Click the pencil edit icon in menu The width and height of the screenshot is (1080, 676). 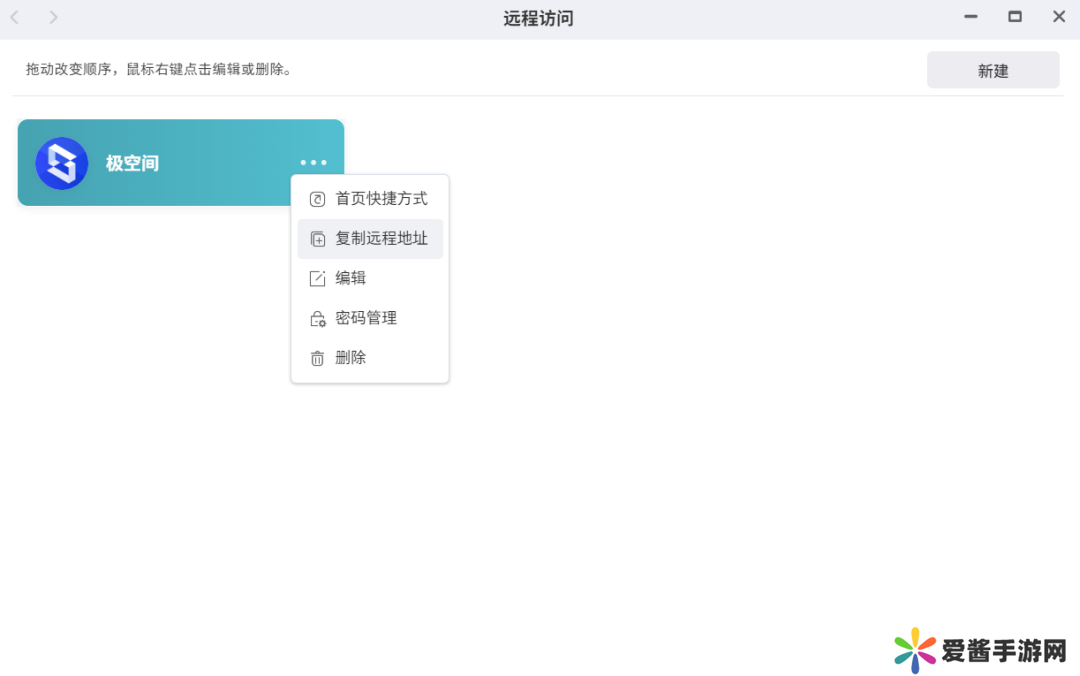(318, 279)
